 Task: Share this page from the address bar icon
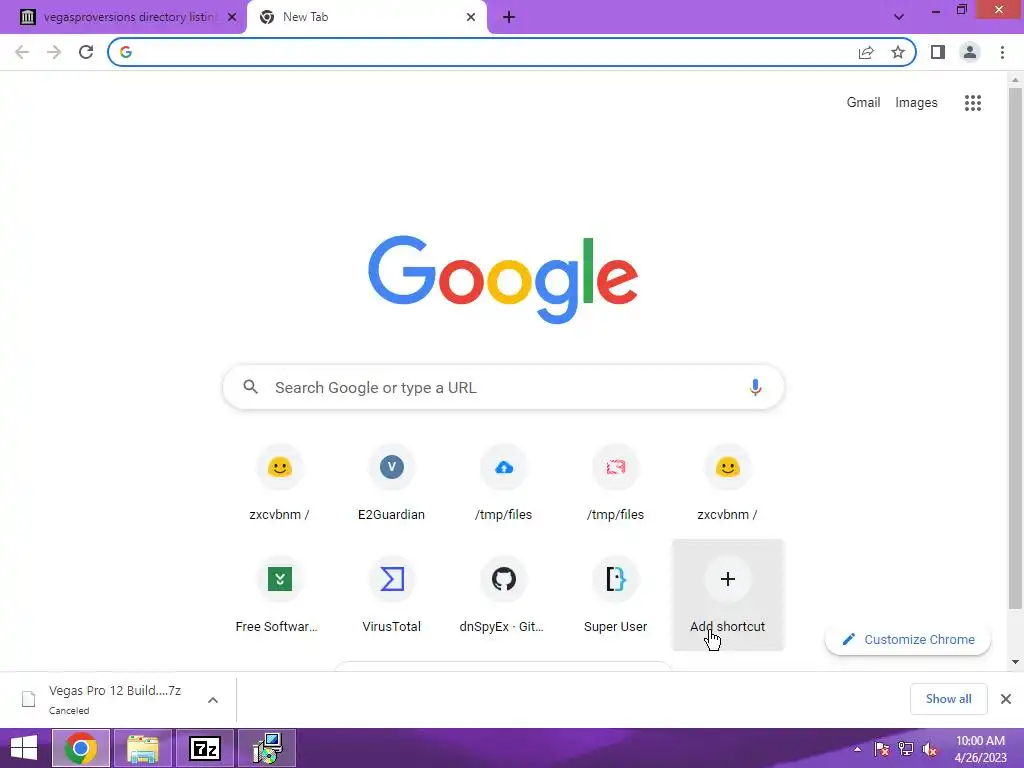(x=866, y=52)
